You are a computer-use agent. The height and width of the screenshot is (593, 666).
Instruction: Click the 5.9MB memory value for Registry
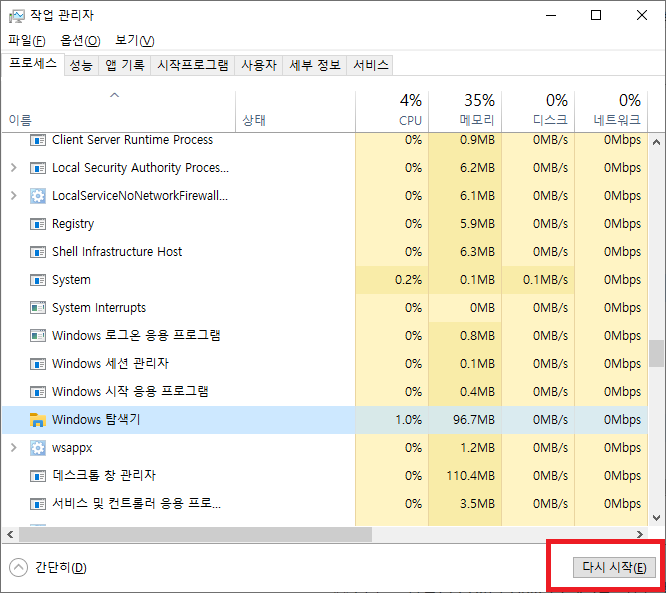pyautogui.click(x=477, y=224)
